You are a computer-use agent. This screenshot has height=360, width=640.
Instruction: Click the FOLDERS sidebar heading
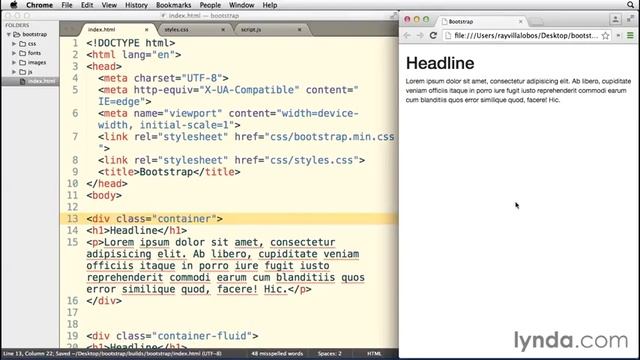(x=17, y=25)
